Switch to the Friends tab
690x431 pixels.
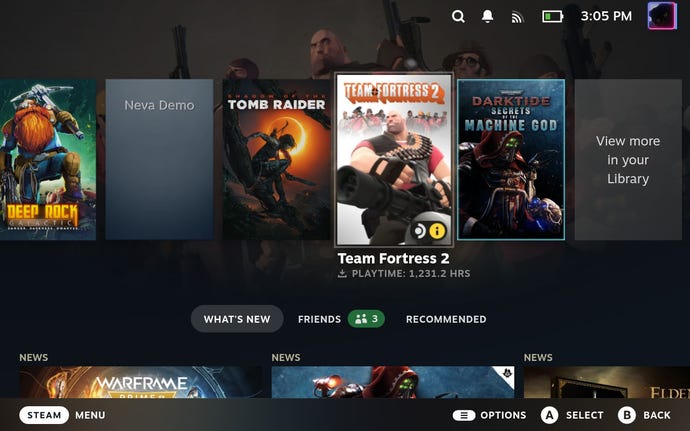tap(319, 319)
